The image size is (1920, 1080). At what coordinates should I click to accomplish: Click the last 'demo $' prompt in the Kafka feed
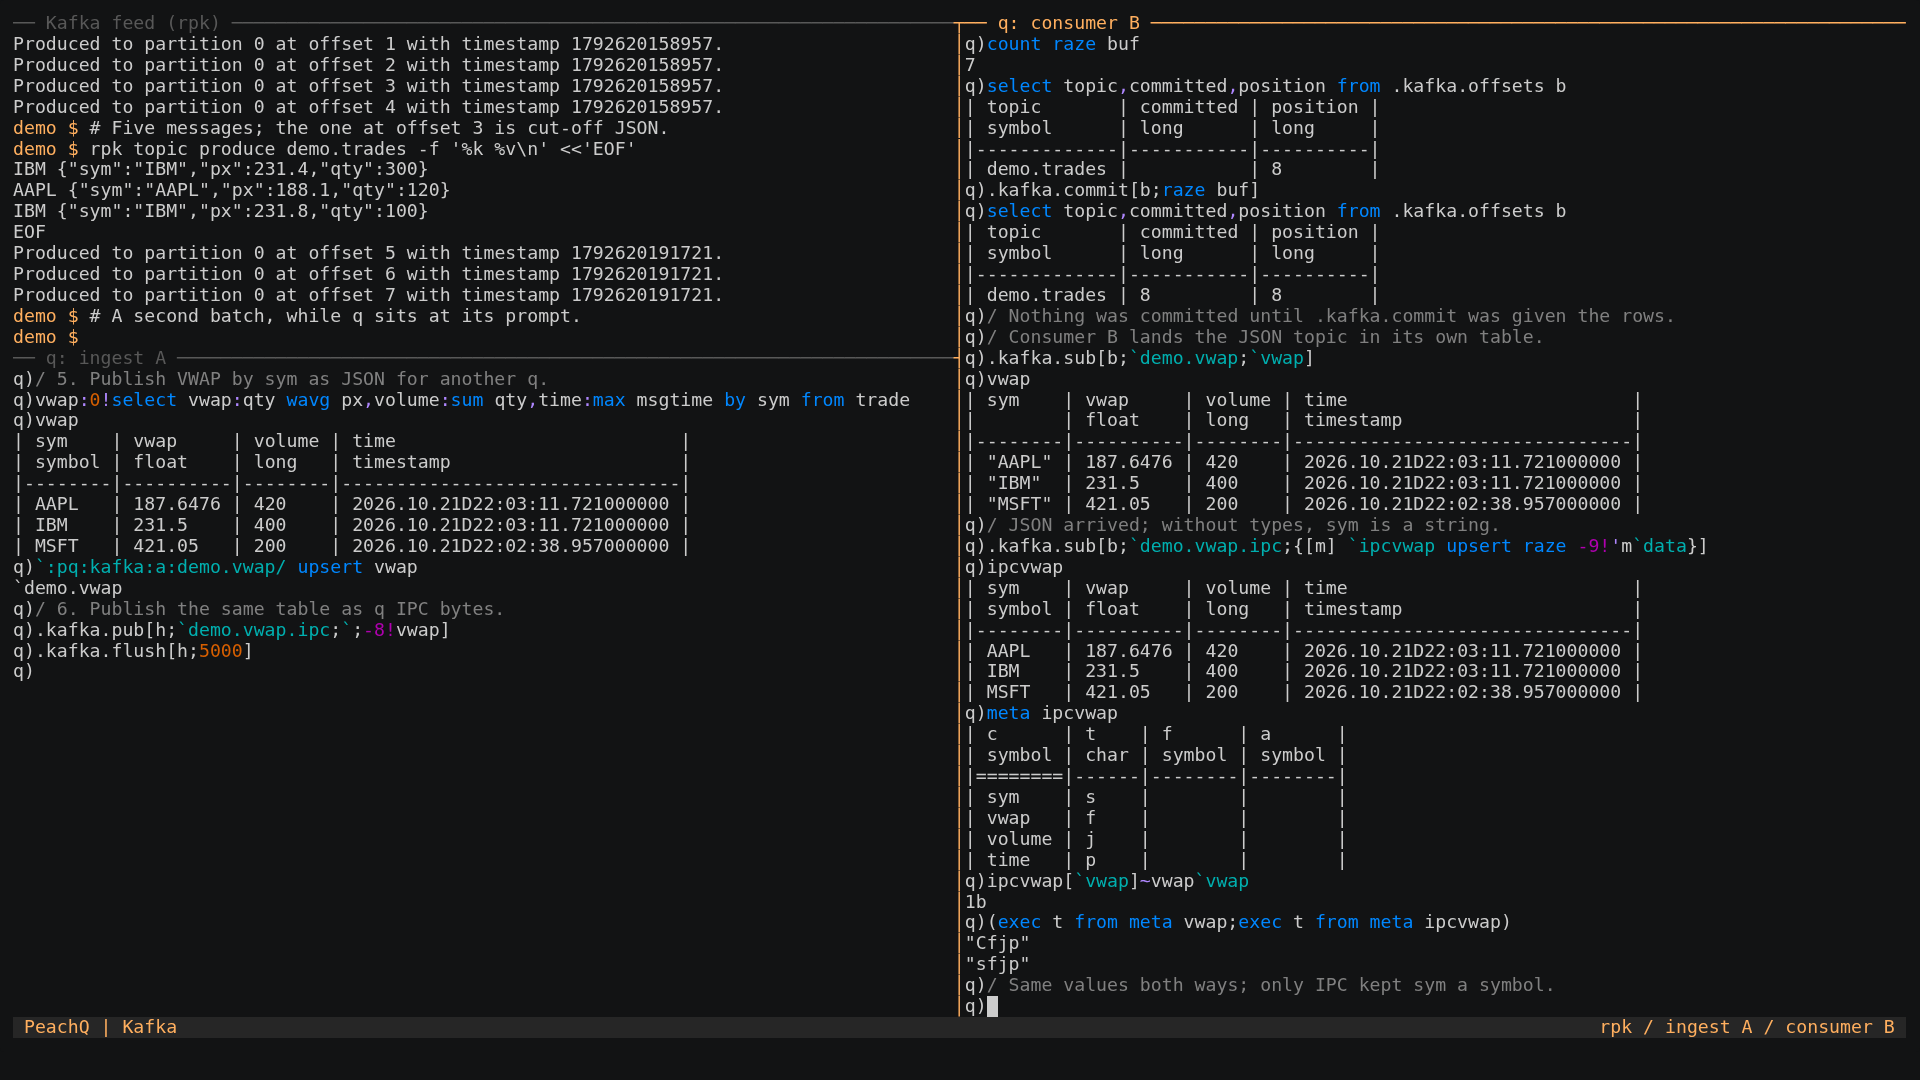(45, 337)
